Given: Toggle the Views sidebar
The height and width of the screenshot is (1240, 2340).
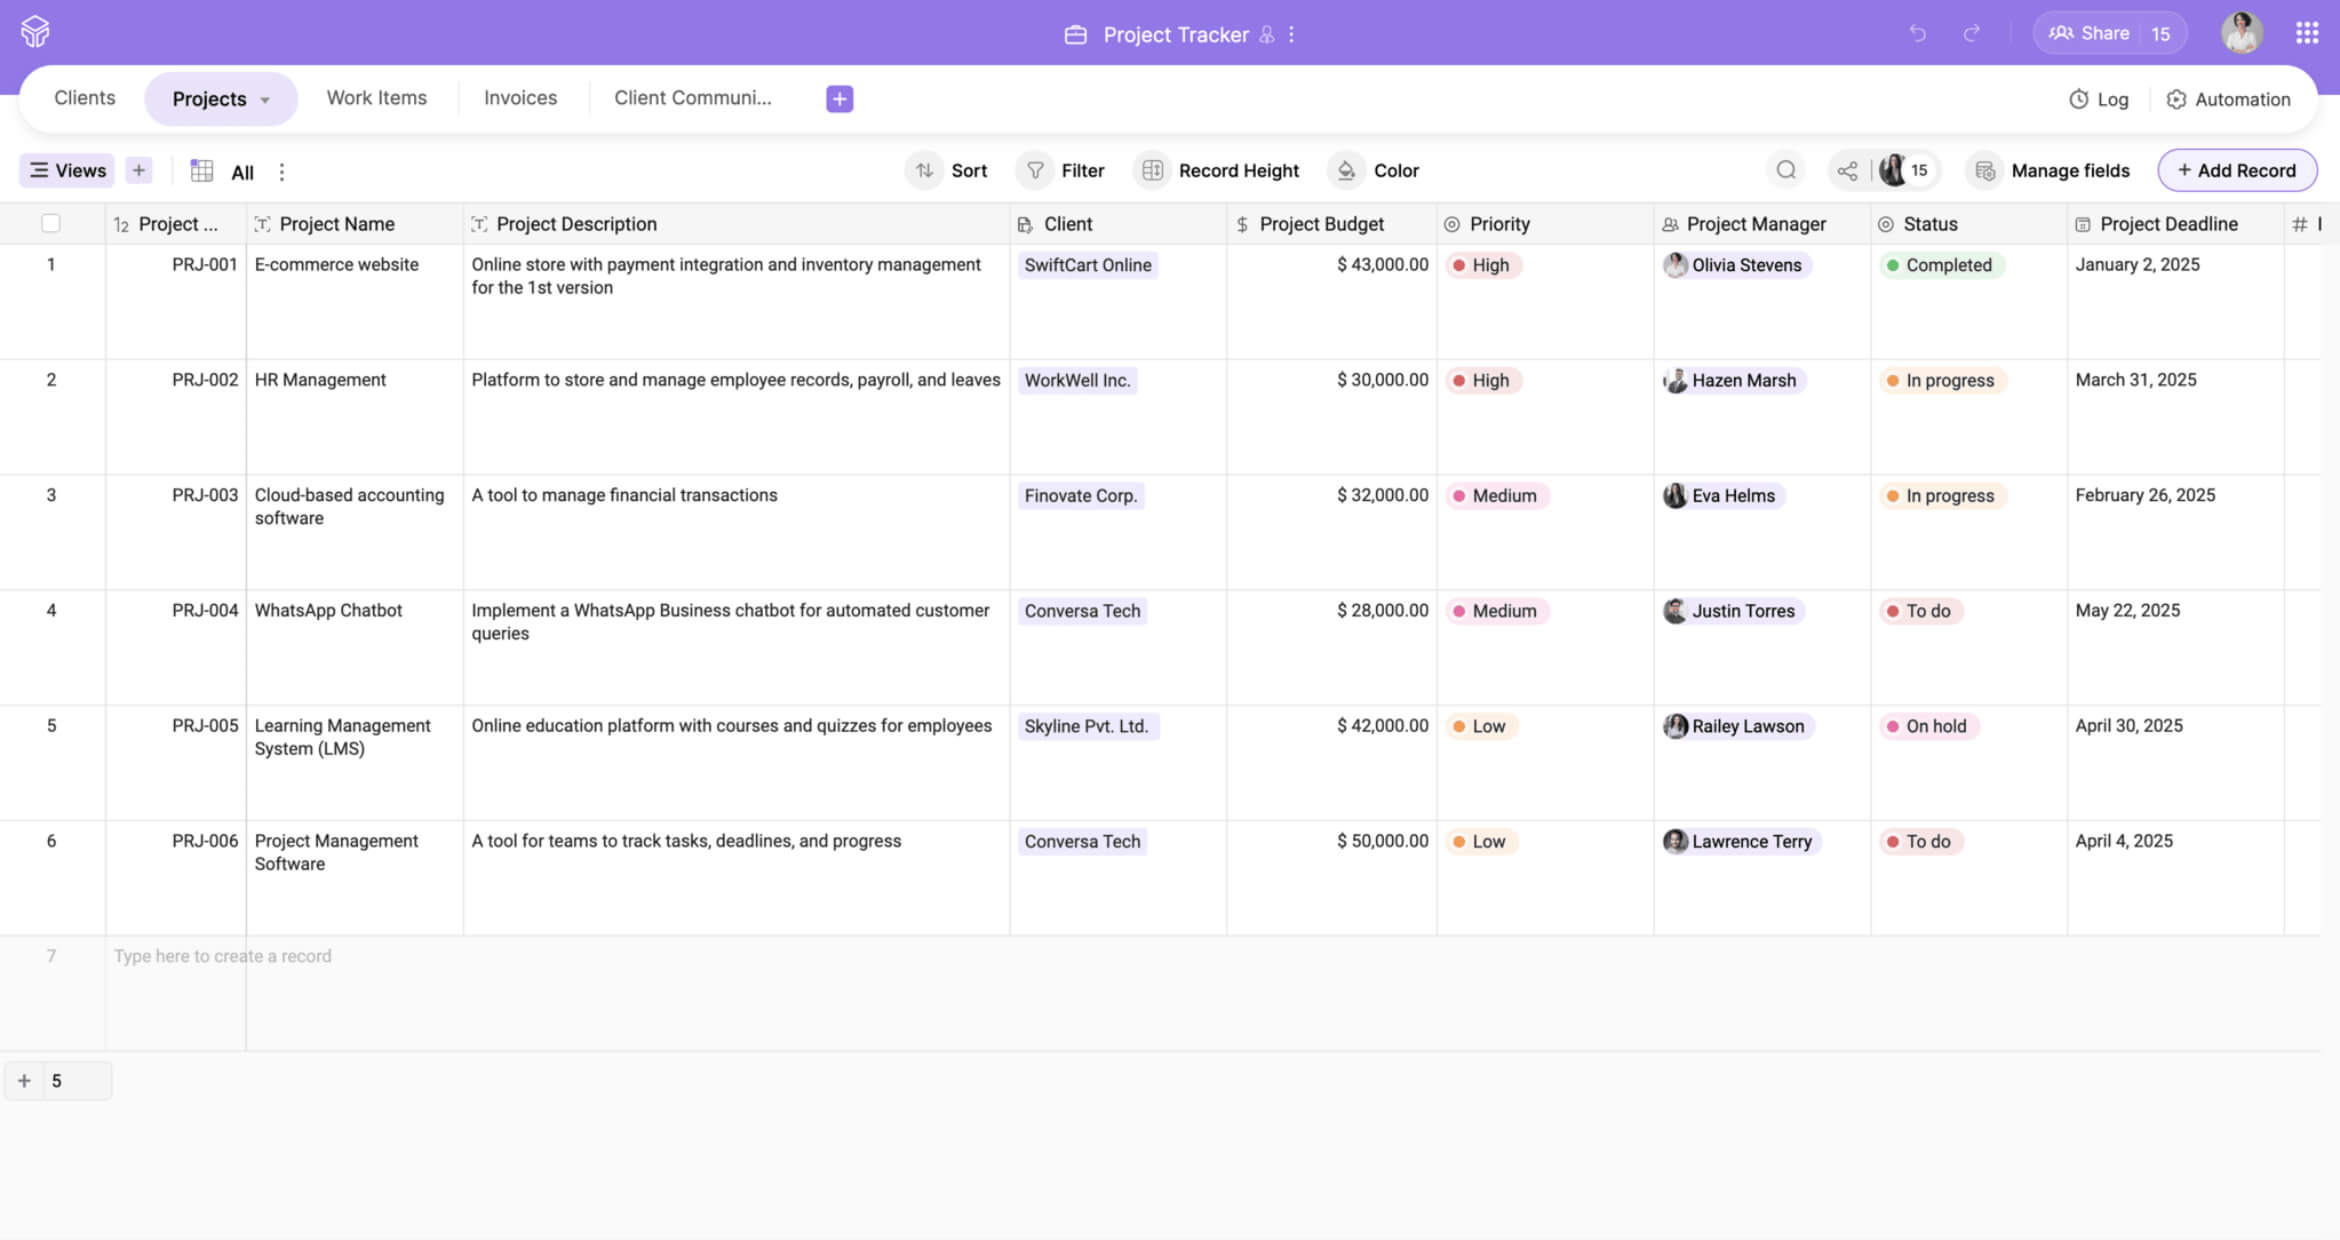Looking at the screenshot, I should [68, 171].
